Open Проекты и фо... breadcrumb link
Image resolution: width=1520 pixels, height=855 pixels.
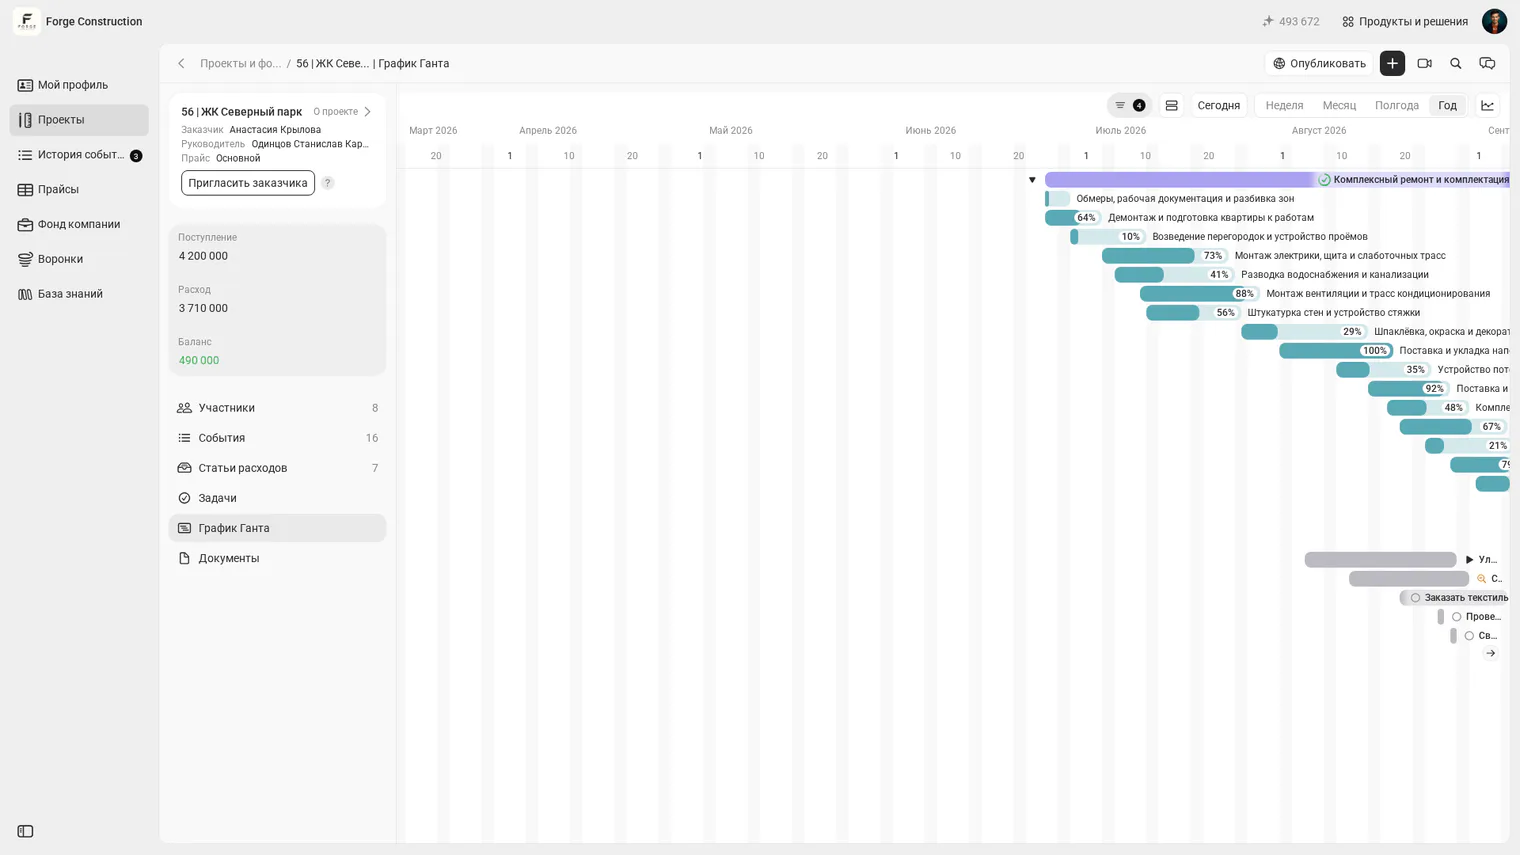240,63
